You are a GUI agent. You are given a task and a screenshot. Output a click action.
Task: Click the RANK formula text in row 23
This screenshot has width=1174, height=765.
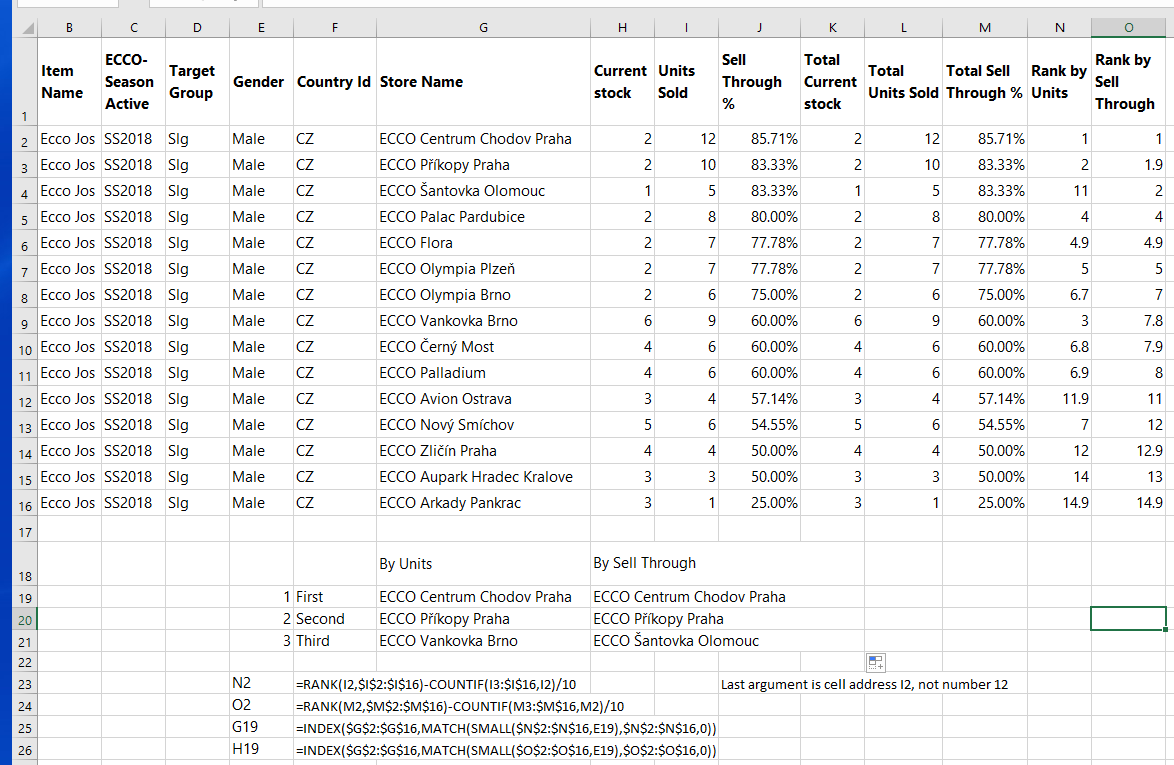tap(437, 684)
